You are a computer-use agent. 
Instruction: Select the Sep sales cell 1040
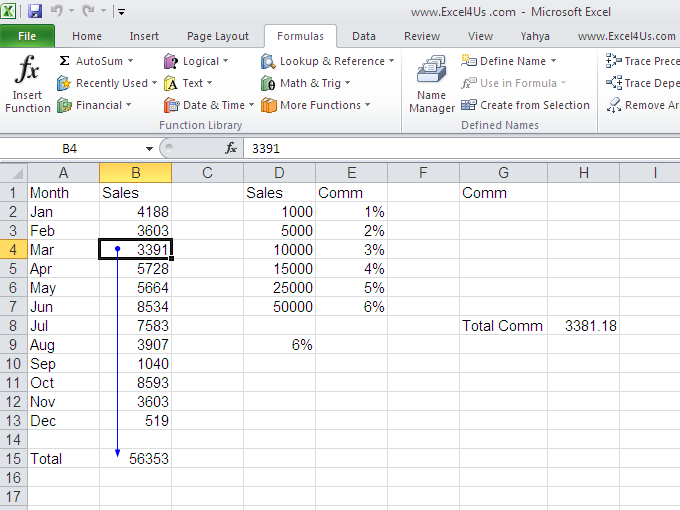tap(136, 363)
